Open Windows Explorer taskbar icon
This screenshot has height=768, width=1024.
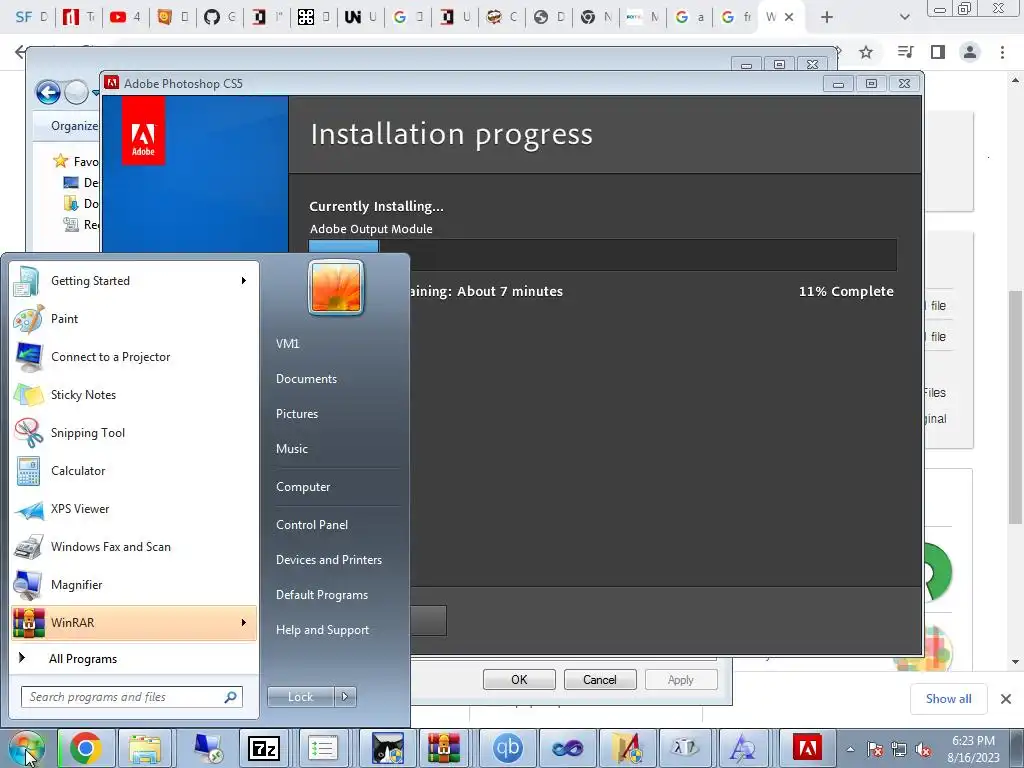pos(144,748)
